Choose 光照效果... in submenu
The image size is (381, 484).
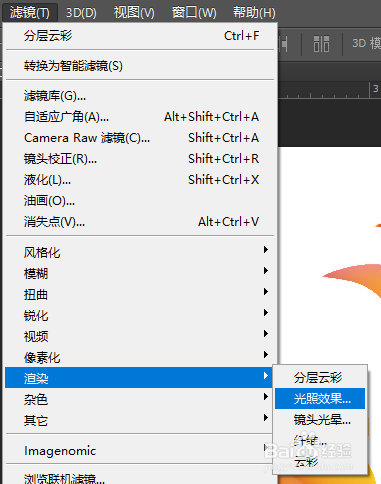320,398
